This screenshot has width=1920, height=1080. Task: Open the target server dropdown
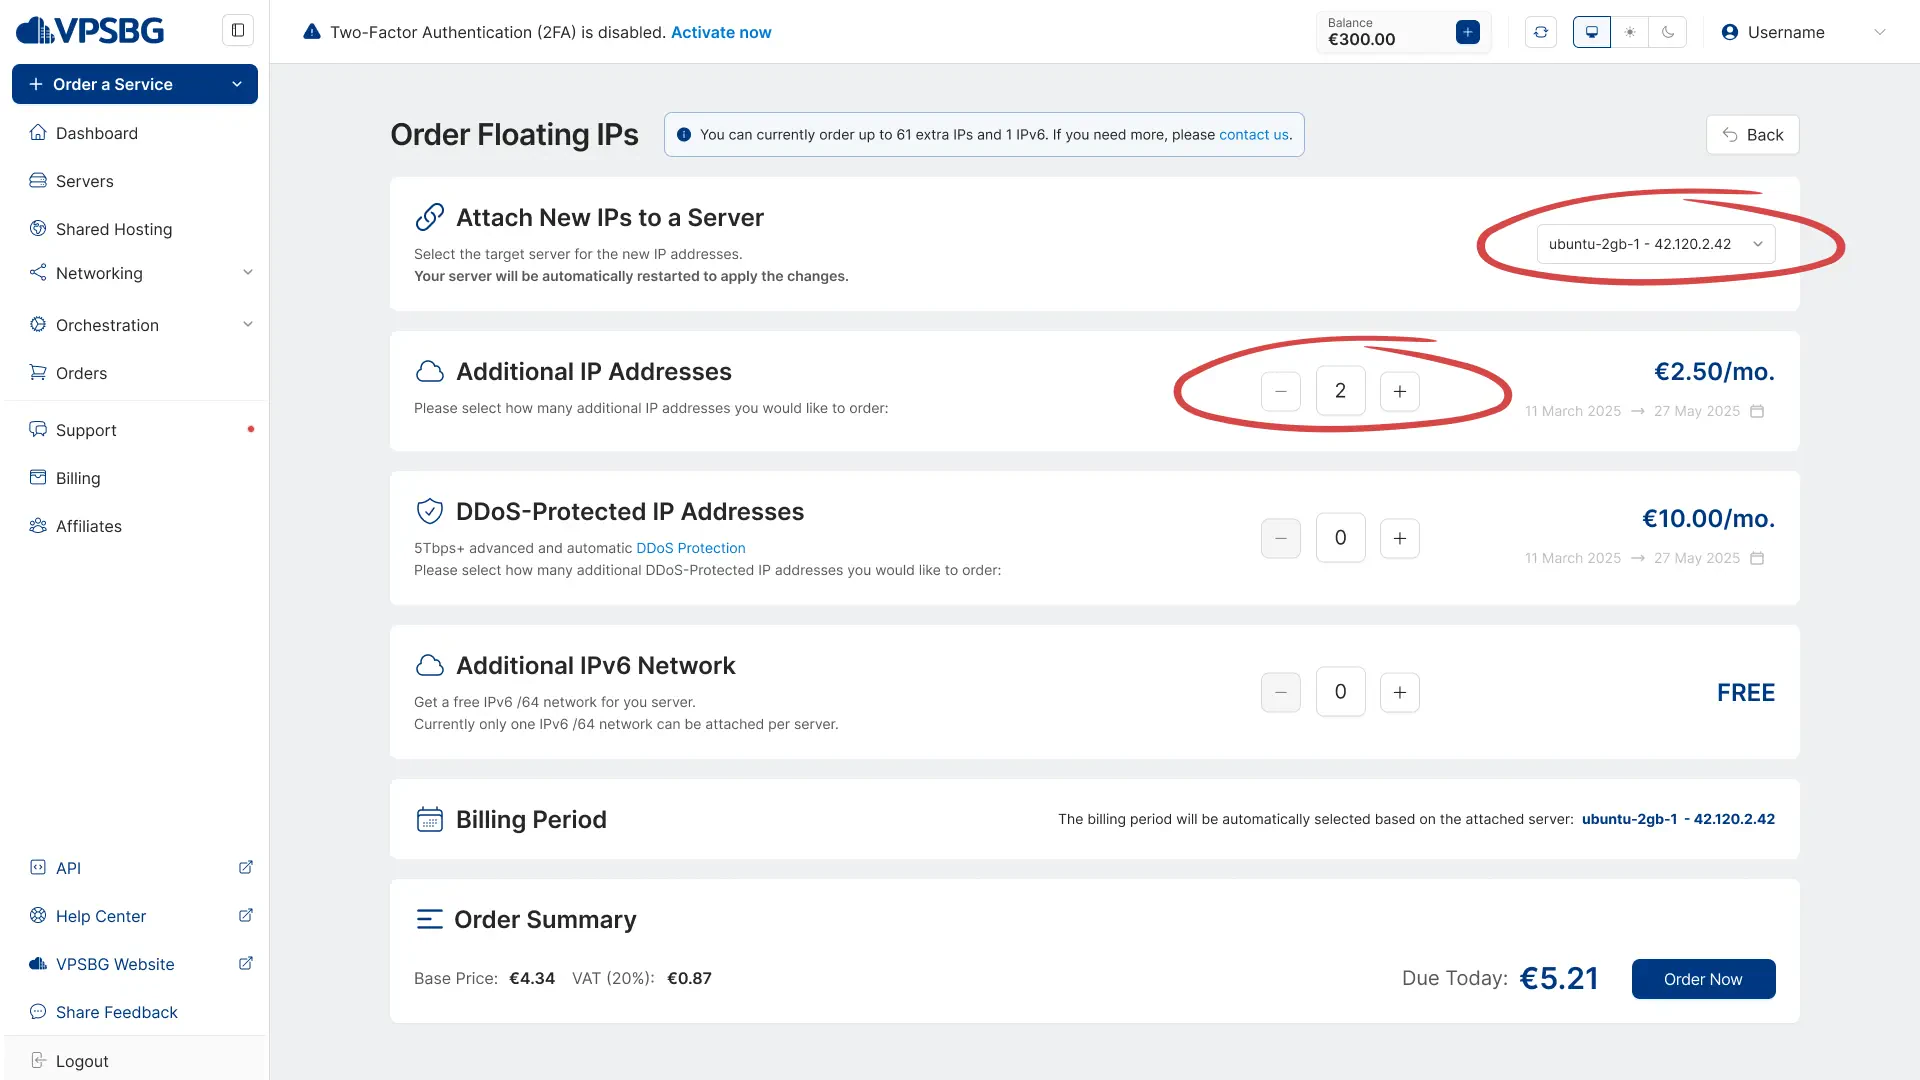[1655, 244]
